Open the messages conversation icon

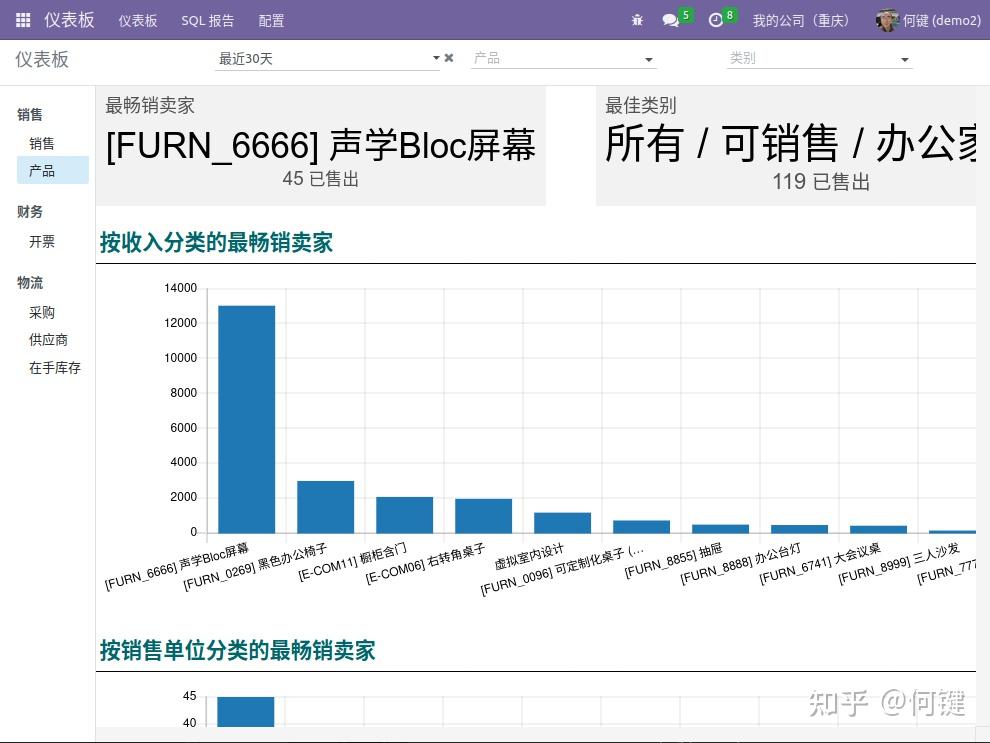(670, 20)
